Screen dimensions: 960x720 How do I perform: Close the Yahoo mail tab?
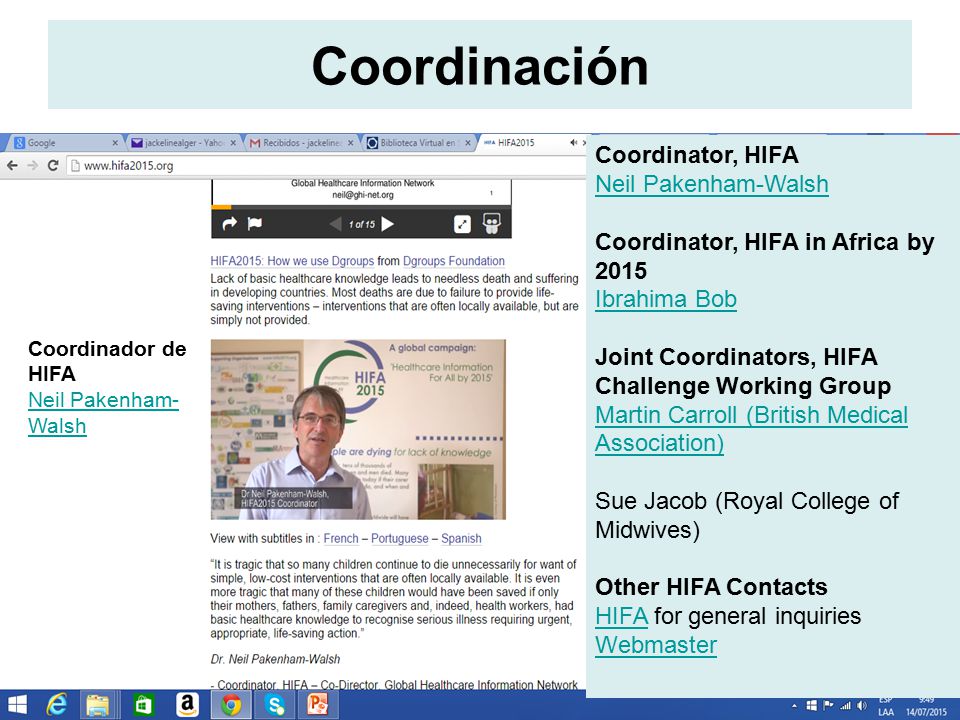pyautogui.click(x=233, y=143)
